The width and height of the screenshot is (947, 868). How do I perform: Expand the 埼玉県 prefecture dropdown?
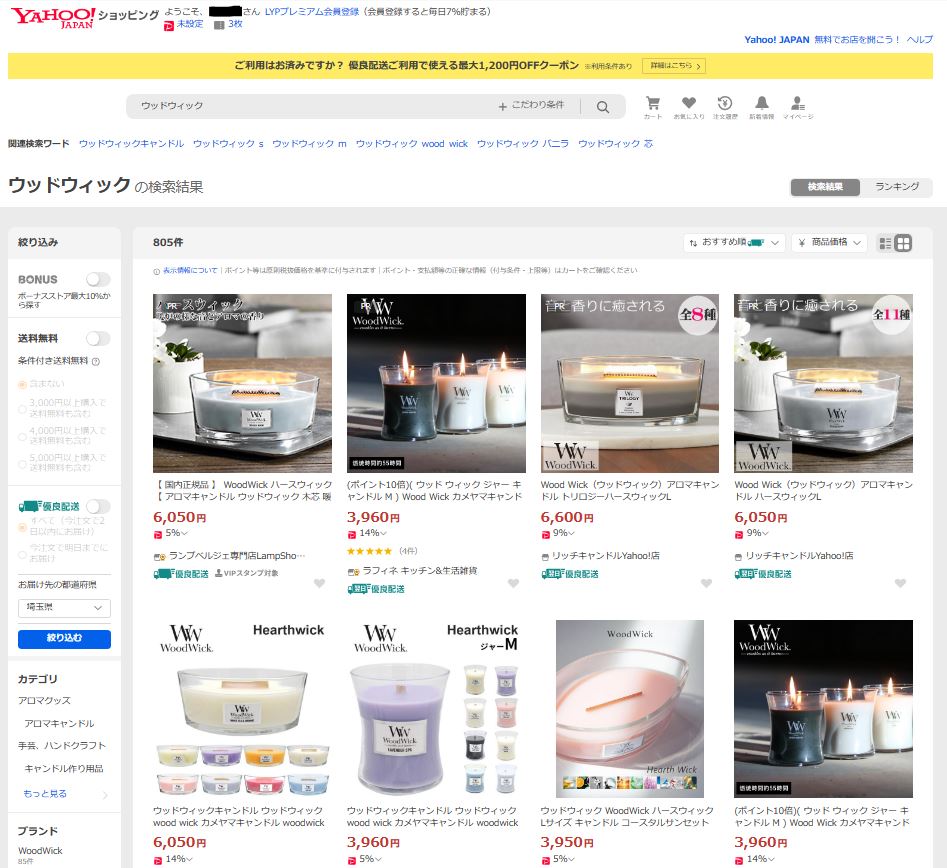64,608
